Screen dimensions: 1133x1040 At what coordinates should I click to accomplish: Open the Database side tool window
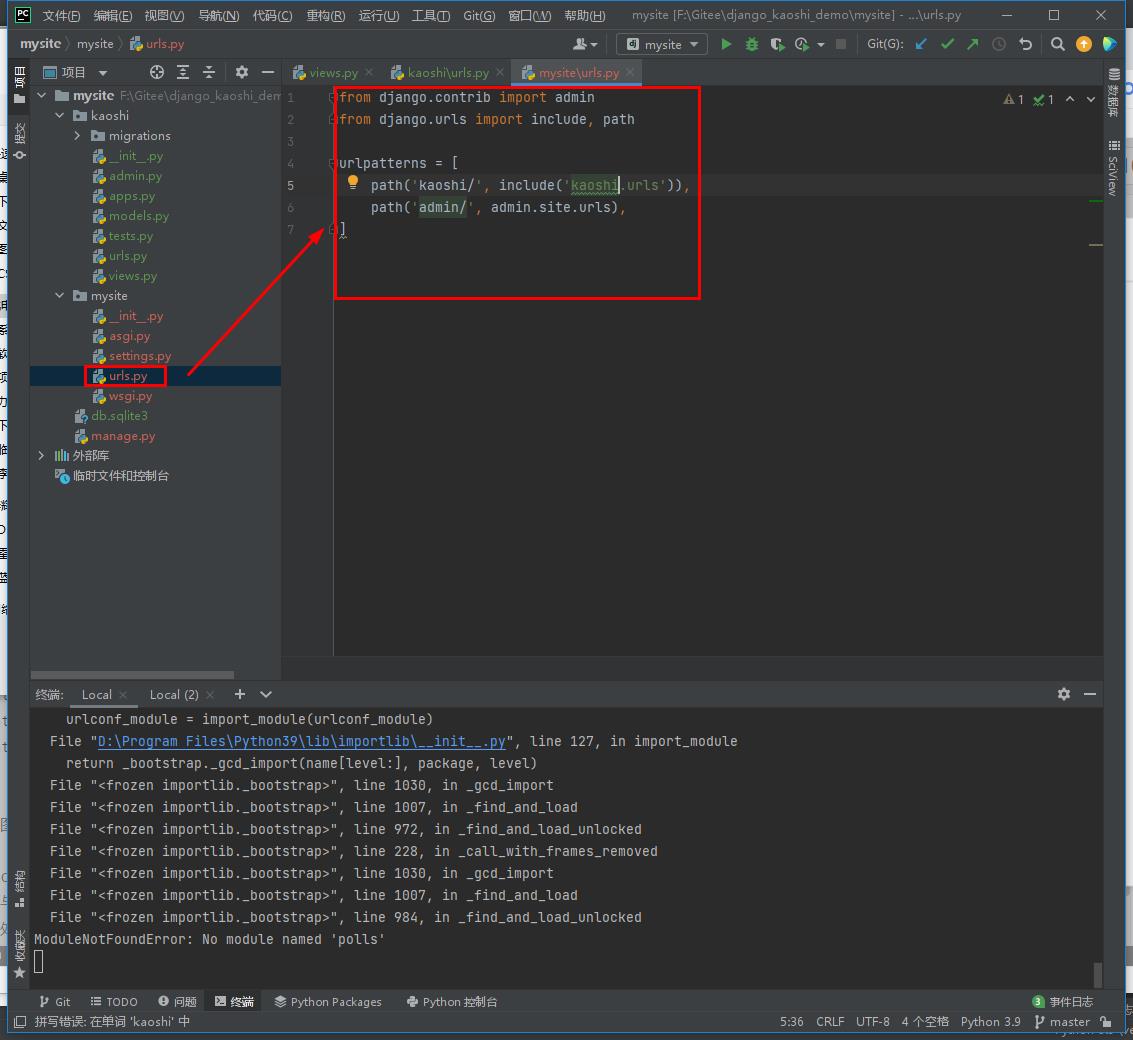pos(1113,92)
